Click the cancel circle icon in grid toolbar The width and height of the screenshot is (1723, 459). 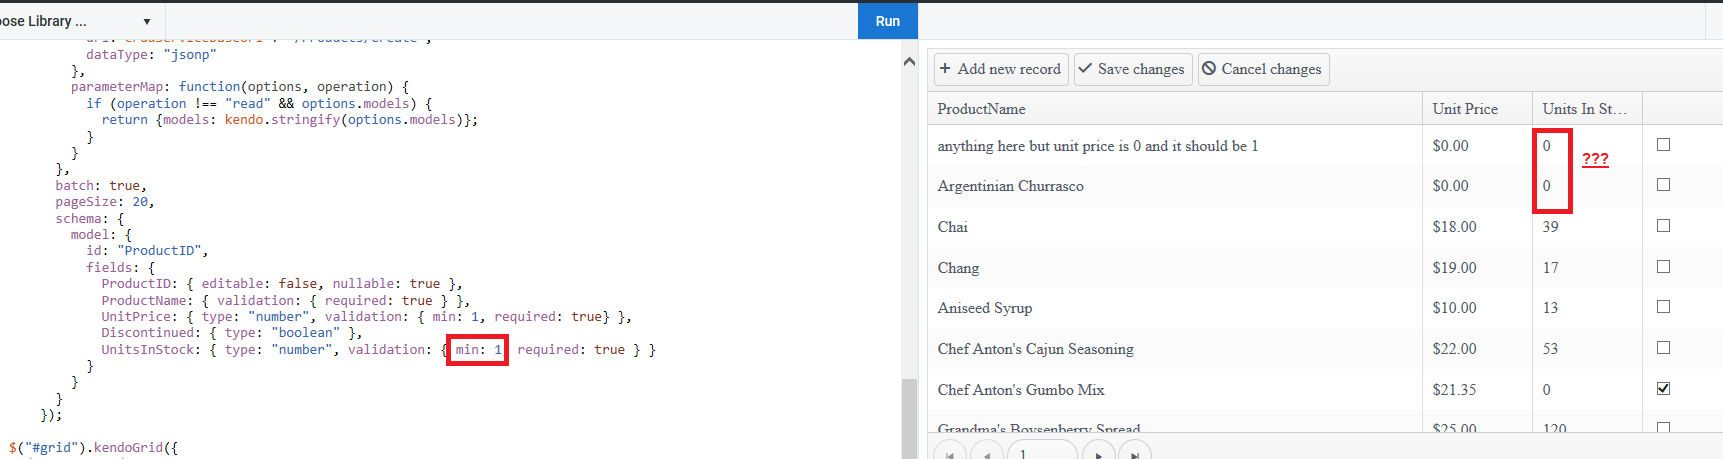tap(1209, 69)
